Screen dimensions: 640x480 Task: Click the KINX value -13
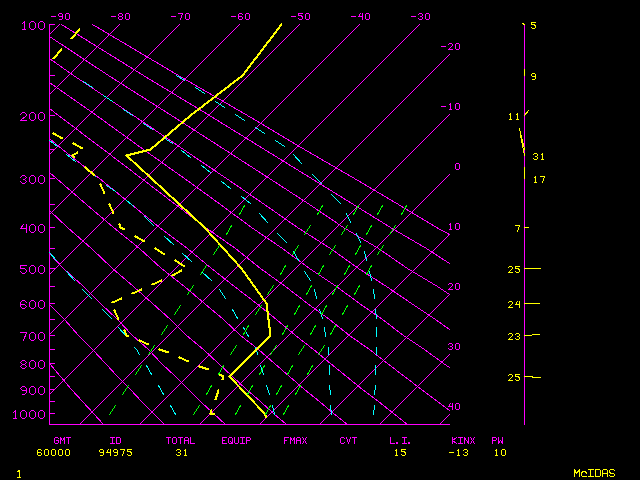point(461,453)
